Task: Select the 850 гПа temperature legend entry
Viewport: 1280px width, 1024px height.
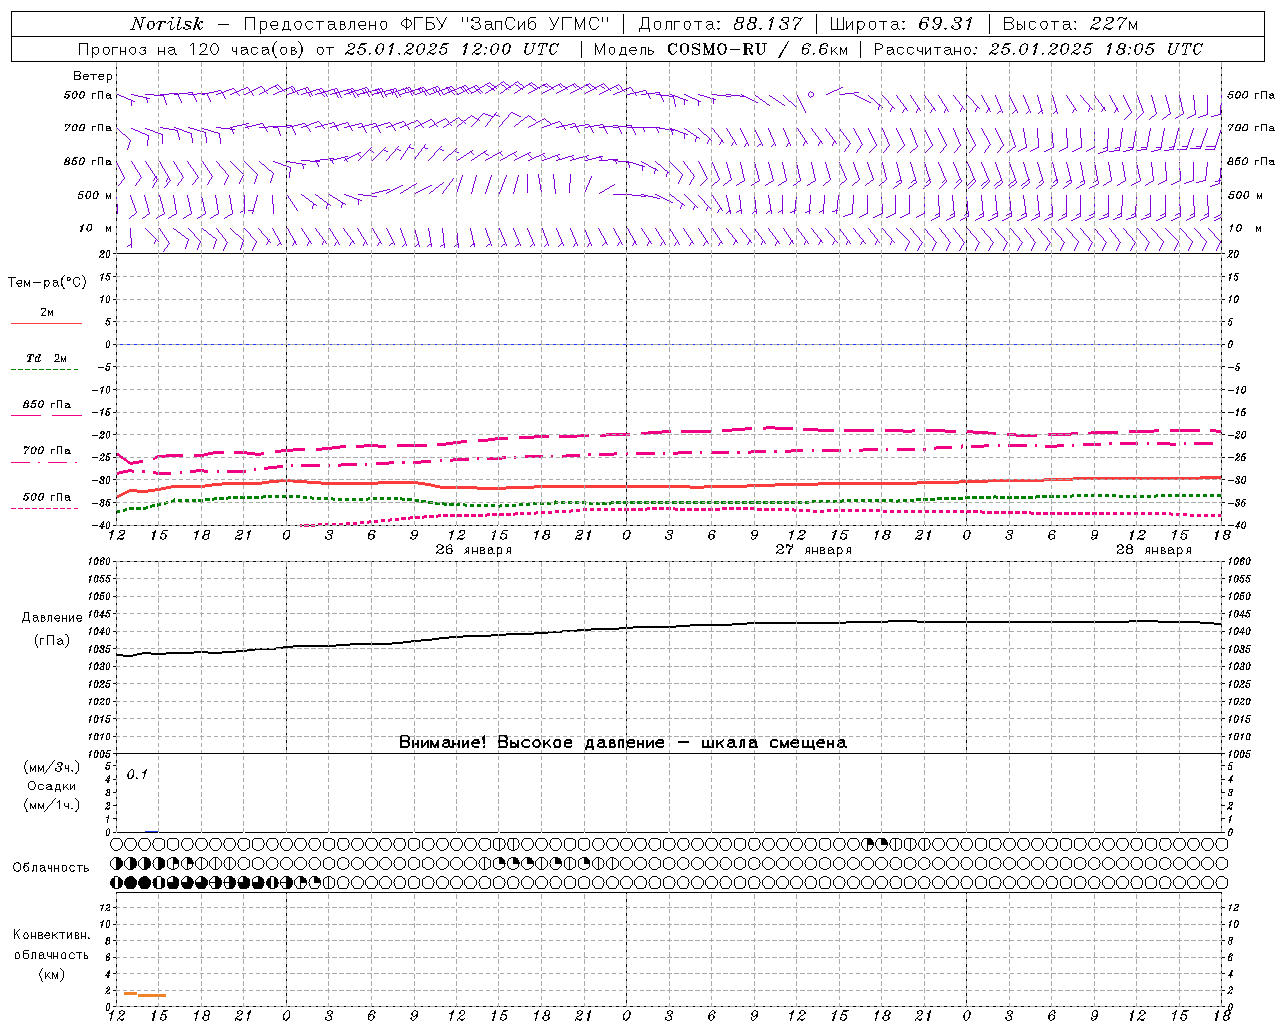Action: [47, 405]
